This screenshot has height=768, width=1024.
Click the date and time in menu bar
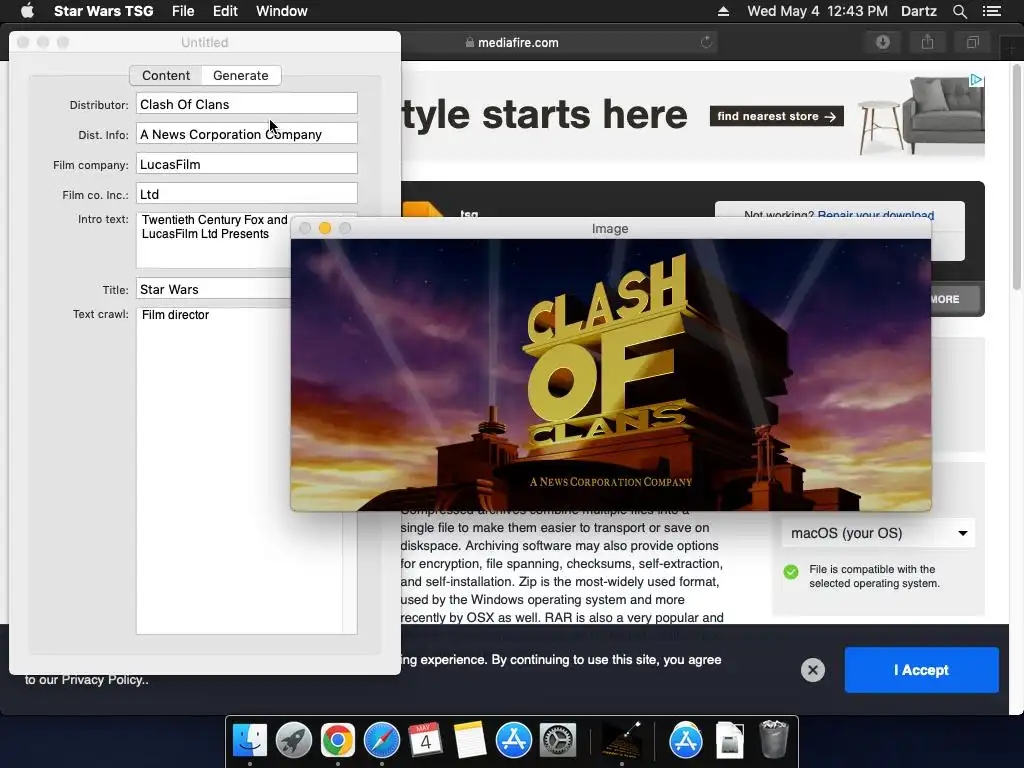pyautogui.click(x=817, y=11)
